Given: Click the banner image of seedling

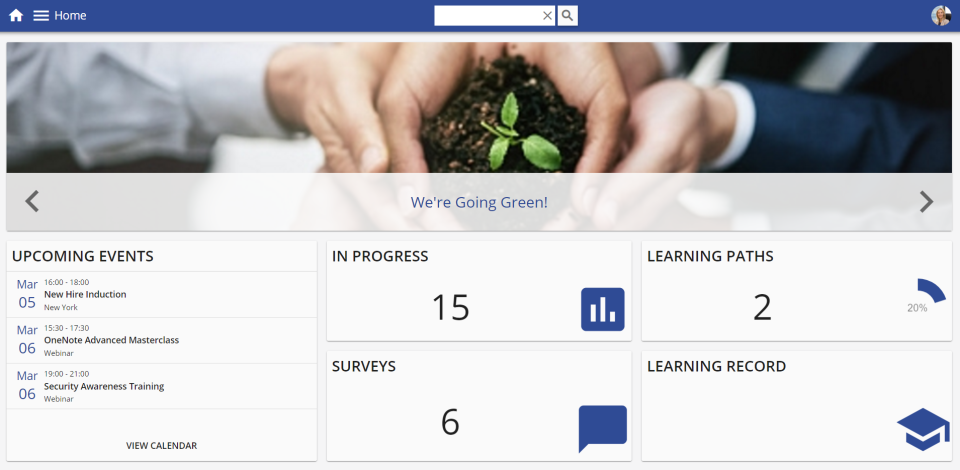Looking at the screenshot, I should (479, 108).
